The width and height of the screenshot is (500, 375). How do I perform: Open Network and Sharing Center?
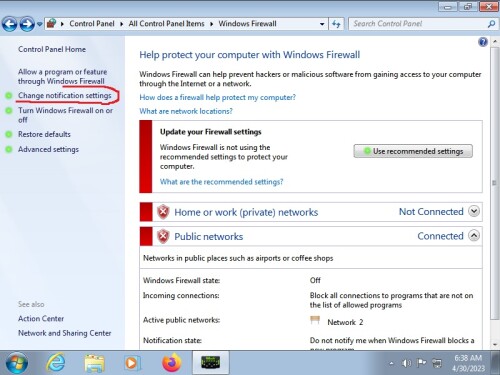pyautogui.click(x=65, y=333)
